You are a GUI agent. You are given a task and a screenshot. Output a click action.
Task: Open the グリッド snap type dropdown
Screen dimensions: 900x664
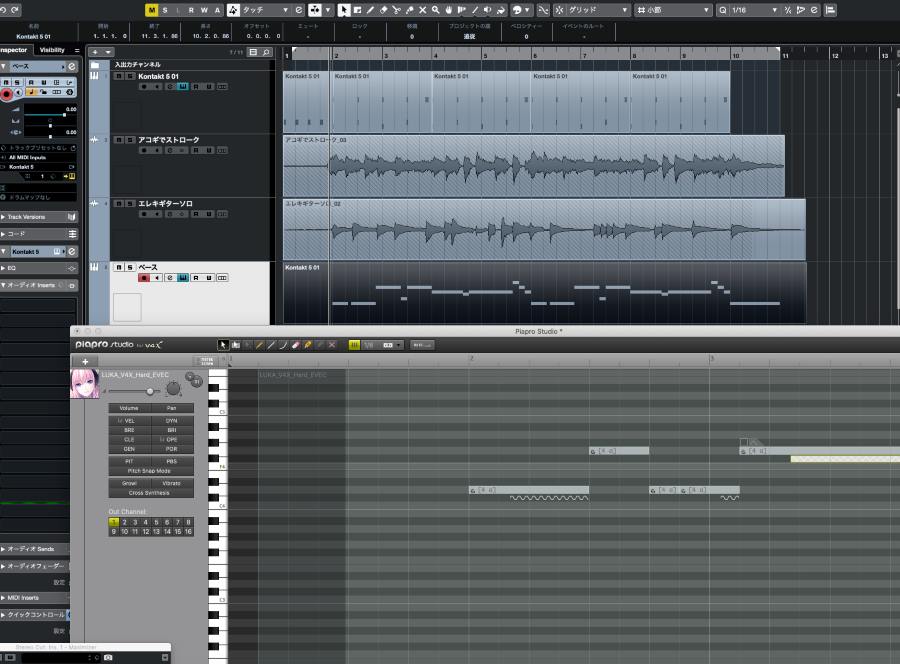click(598, 10)
